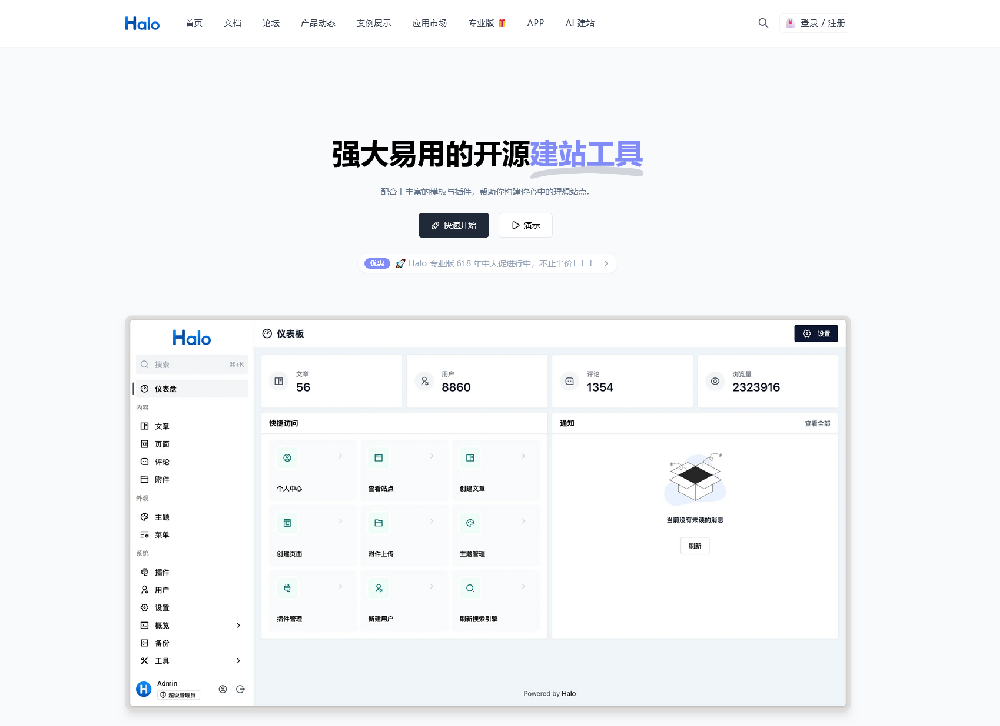Click the search magnifier icon in top navigation

[763, 23]
